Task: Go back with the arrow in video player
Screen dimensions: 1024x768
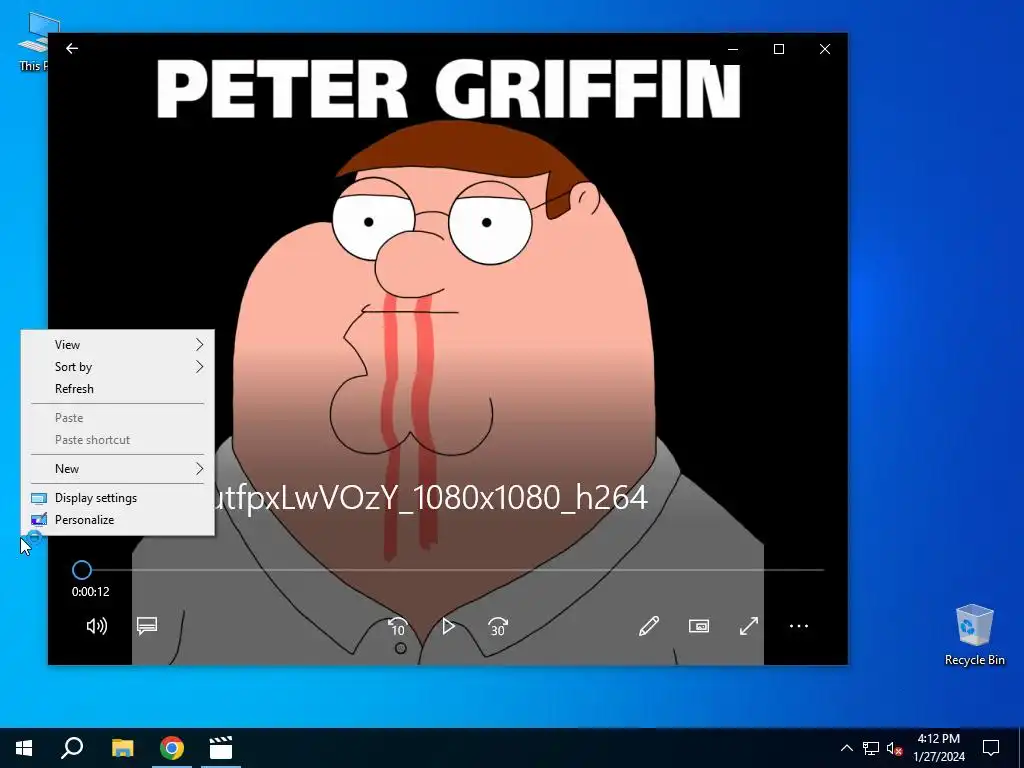Action: [x=72, y=48]
